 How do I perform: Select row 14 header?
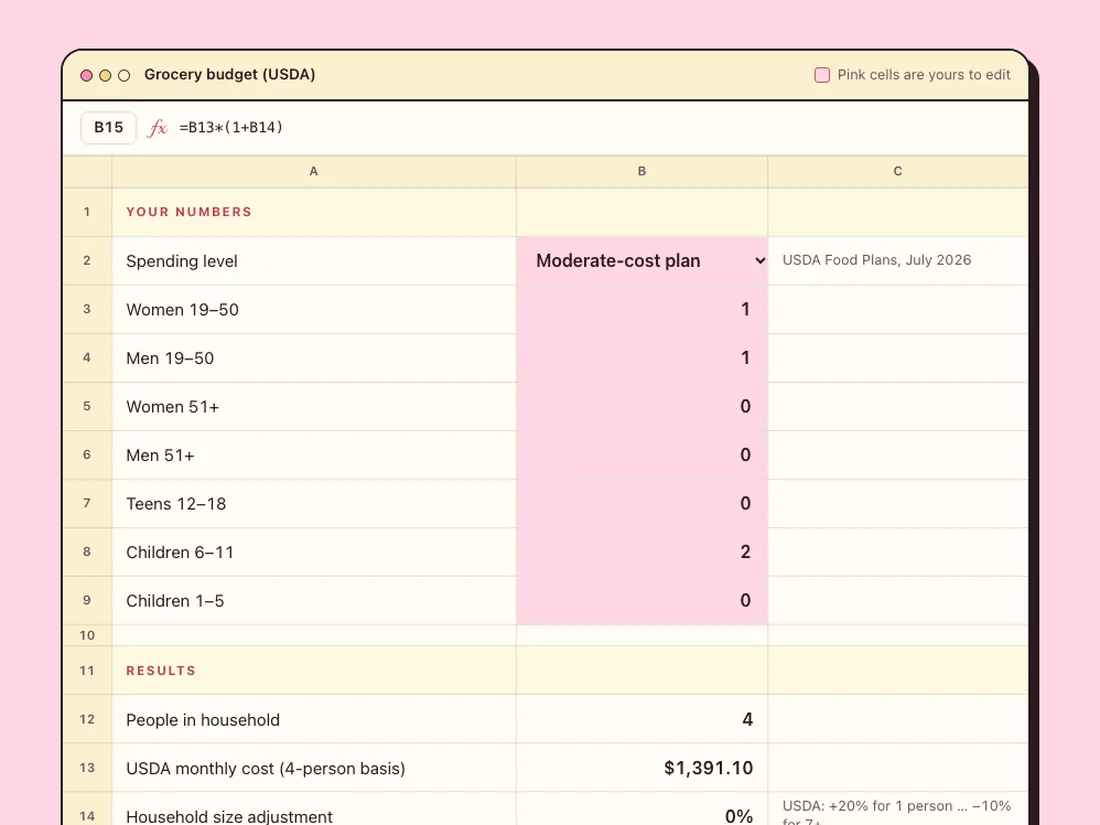(87, 809)
